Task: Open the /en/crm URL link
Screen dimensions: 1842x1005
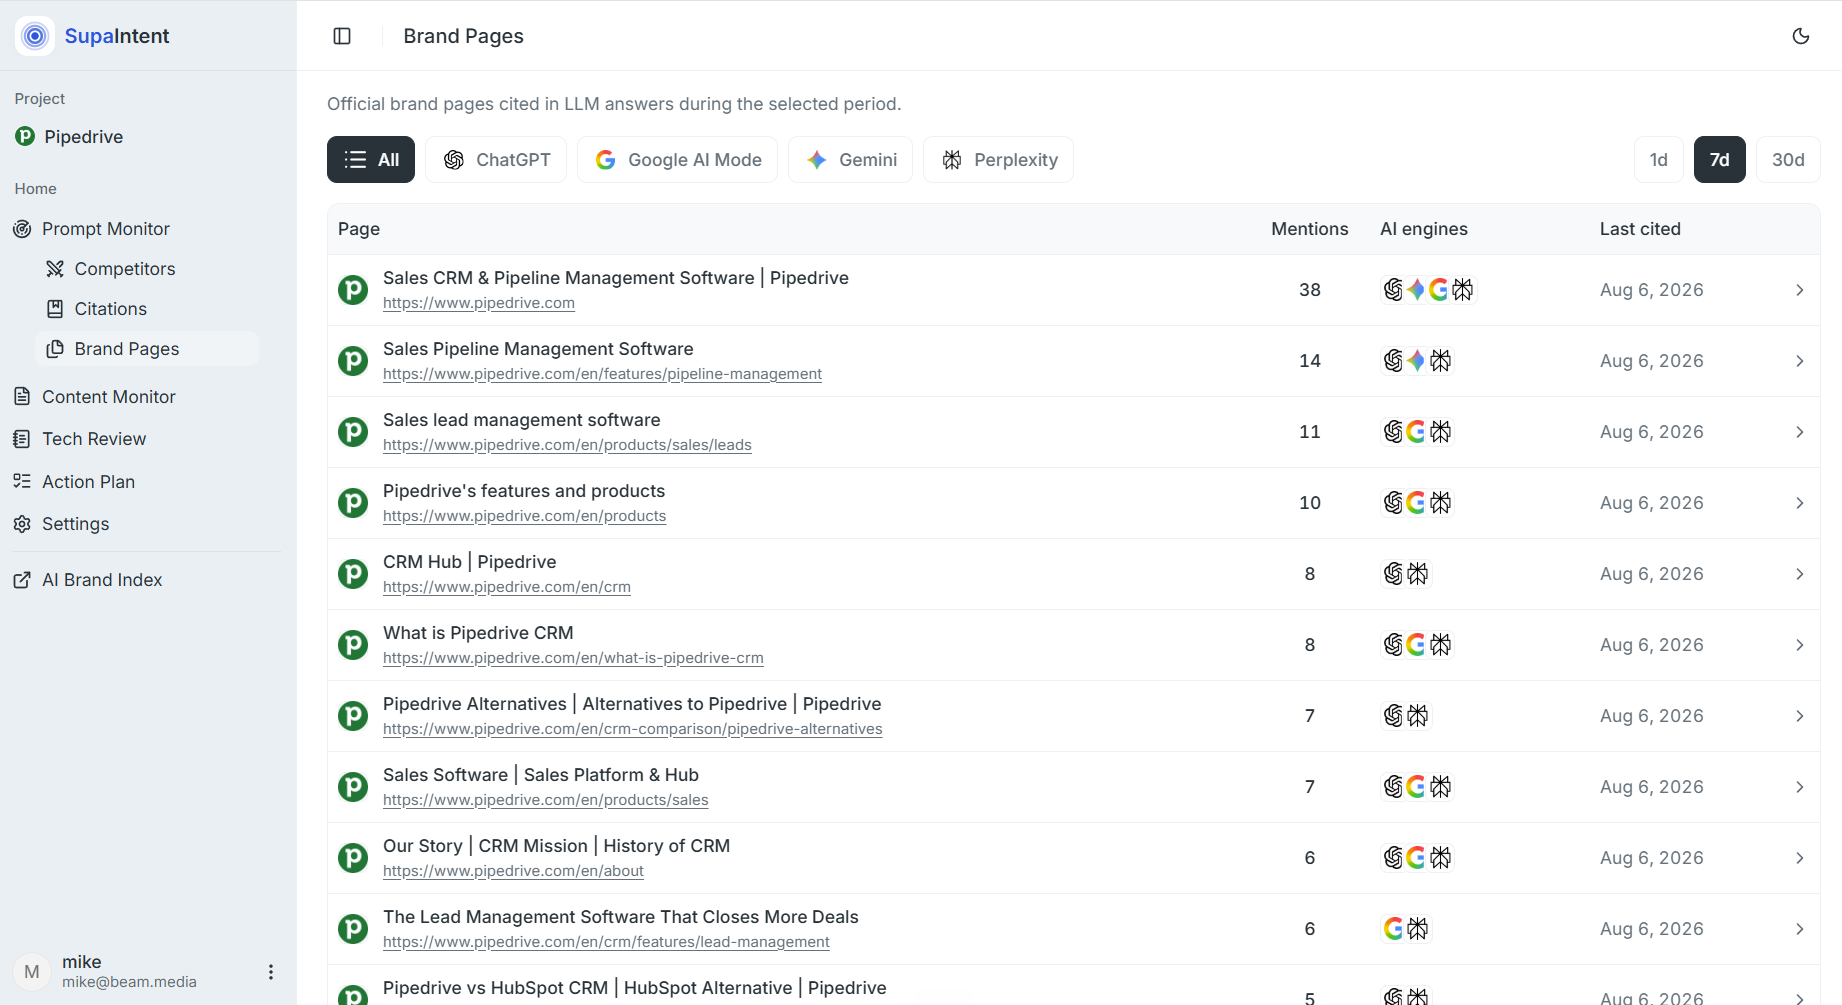Action: pos(507,587)
